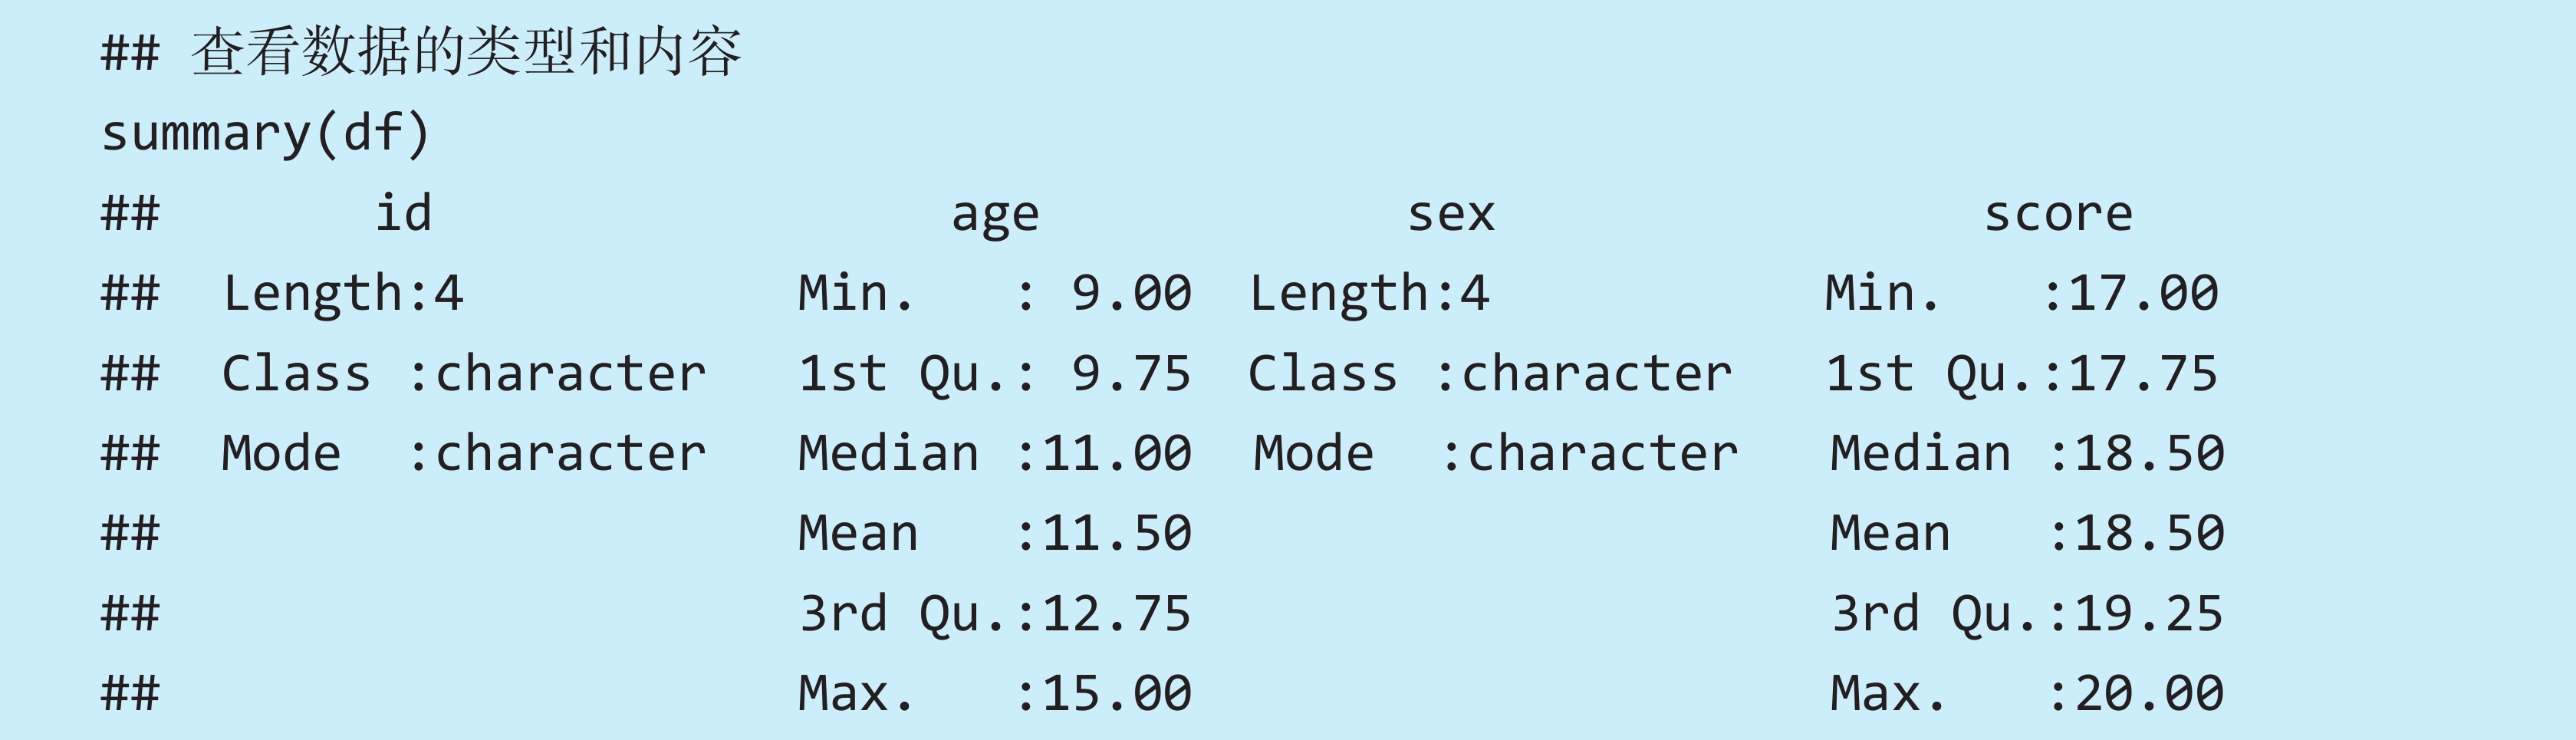Image resolution: width=2576 pixels, height=740 pixels.
Task: Click the score Max. value 20.00
Action: 2149,693
